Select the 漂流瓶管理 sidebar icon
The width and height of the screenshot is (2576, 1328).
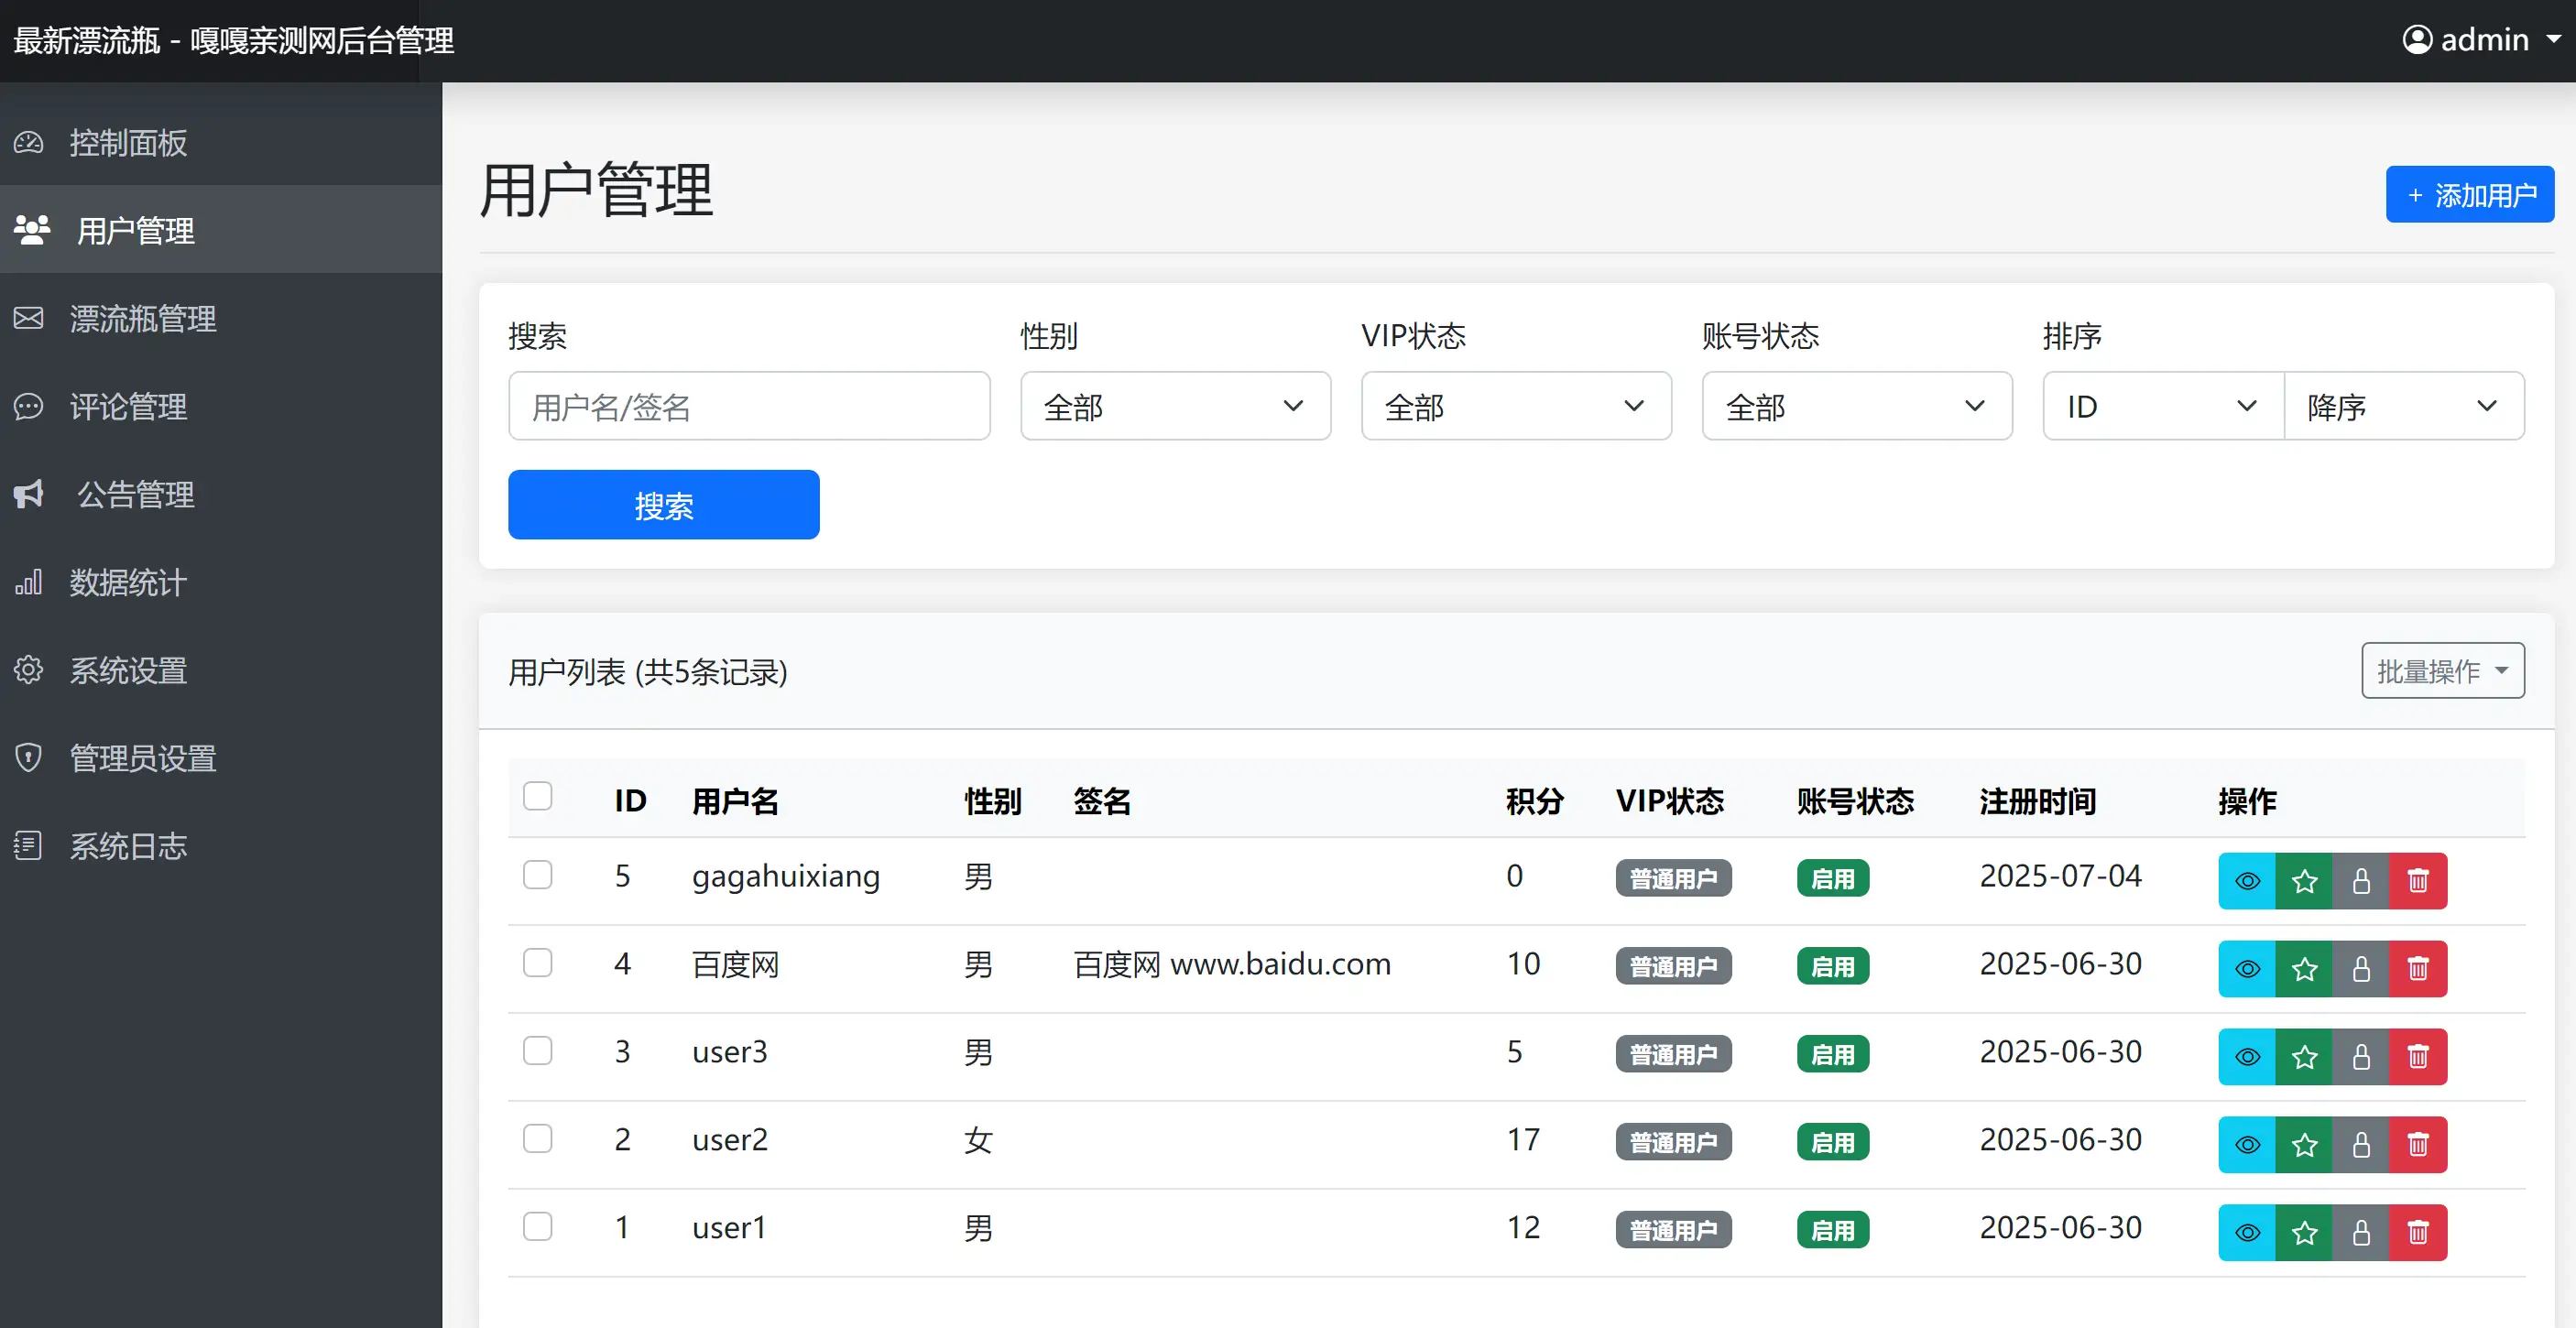coord(29,318)
